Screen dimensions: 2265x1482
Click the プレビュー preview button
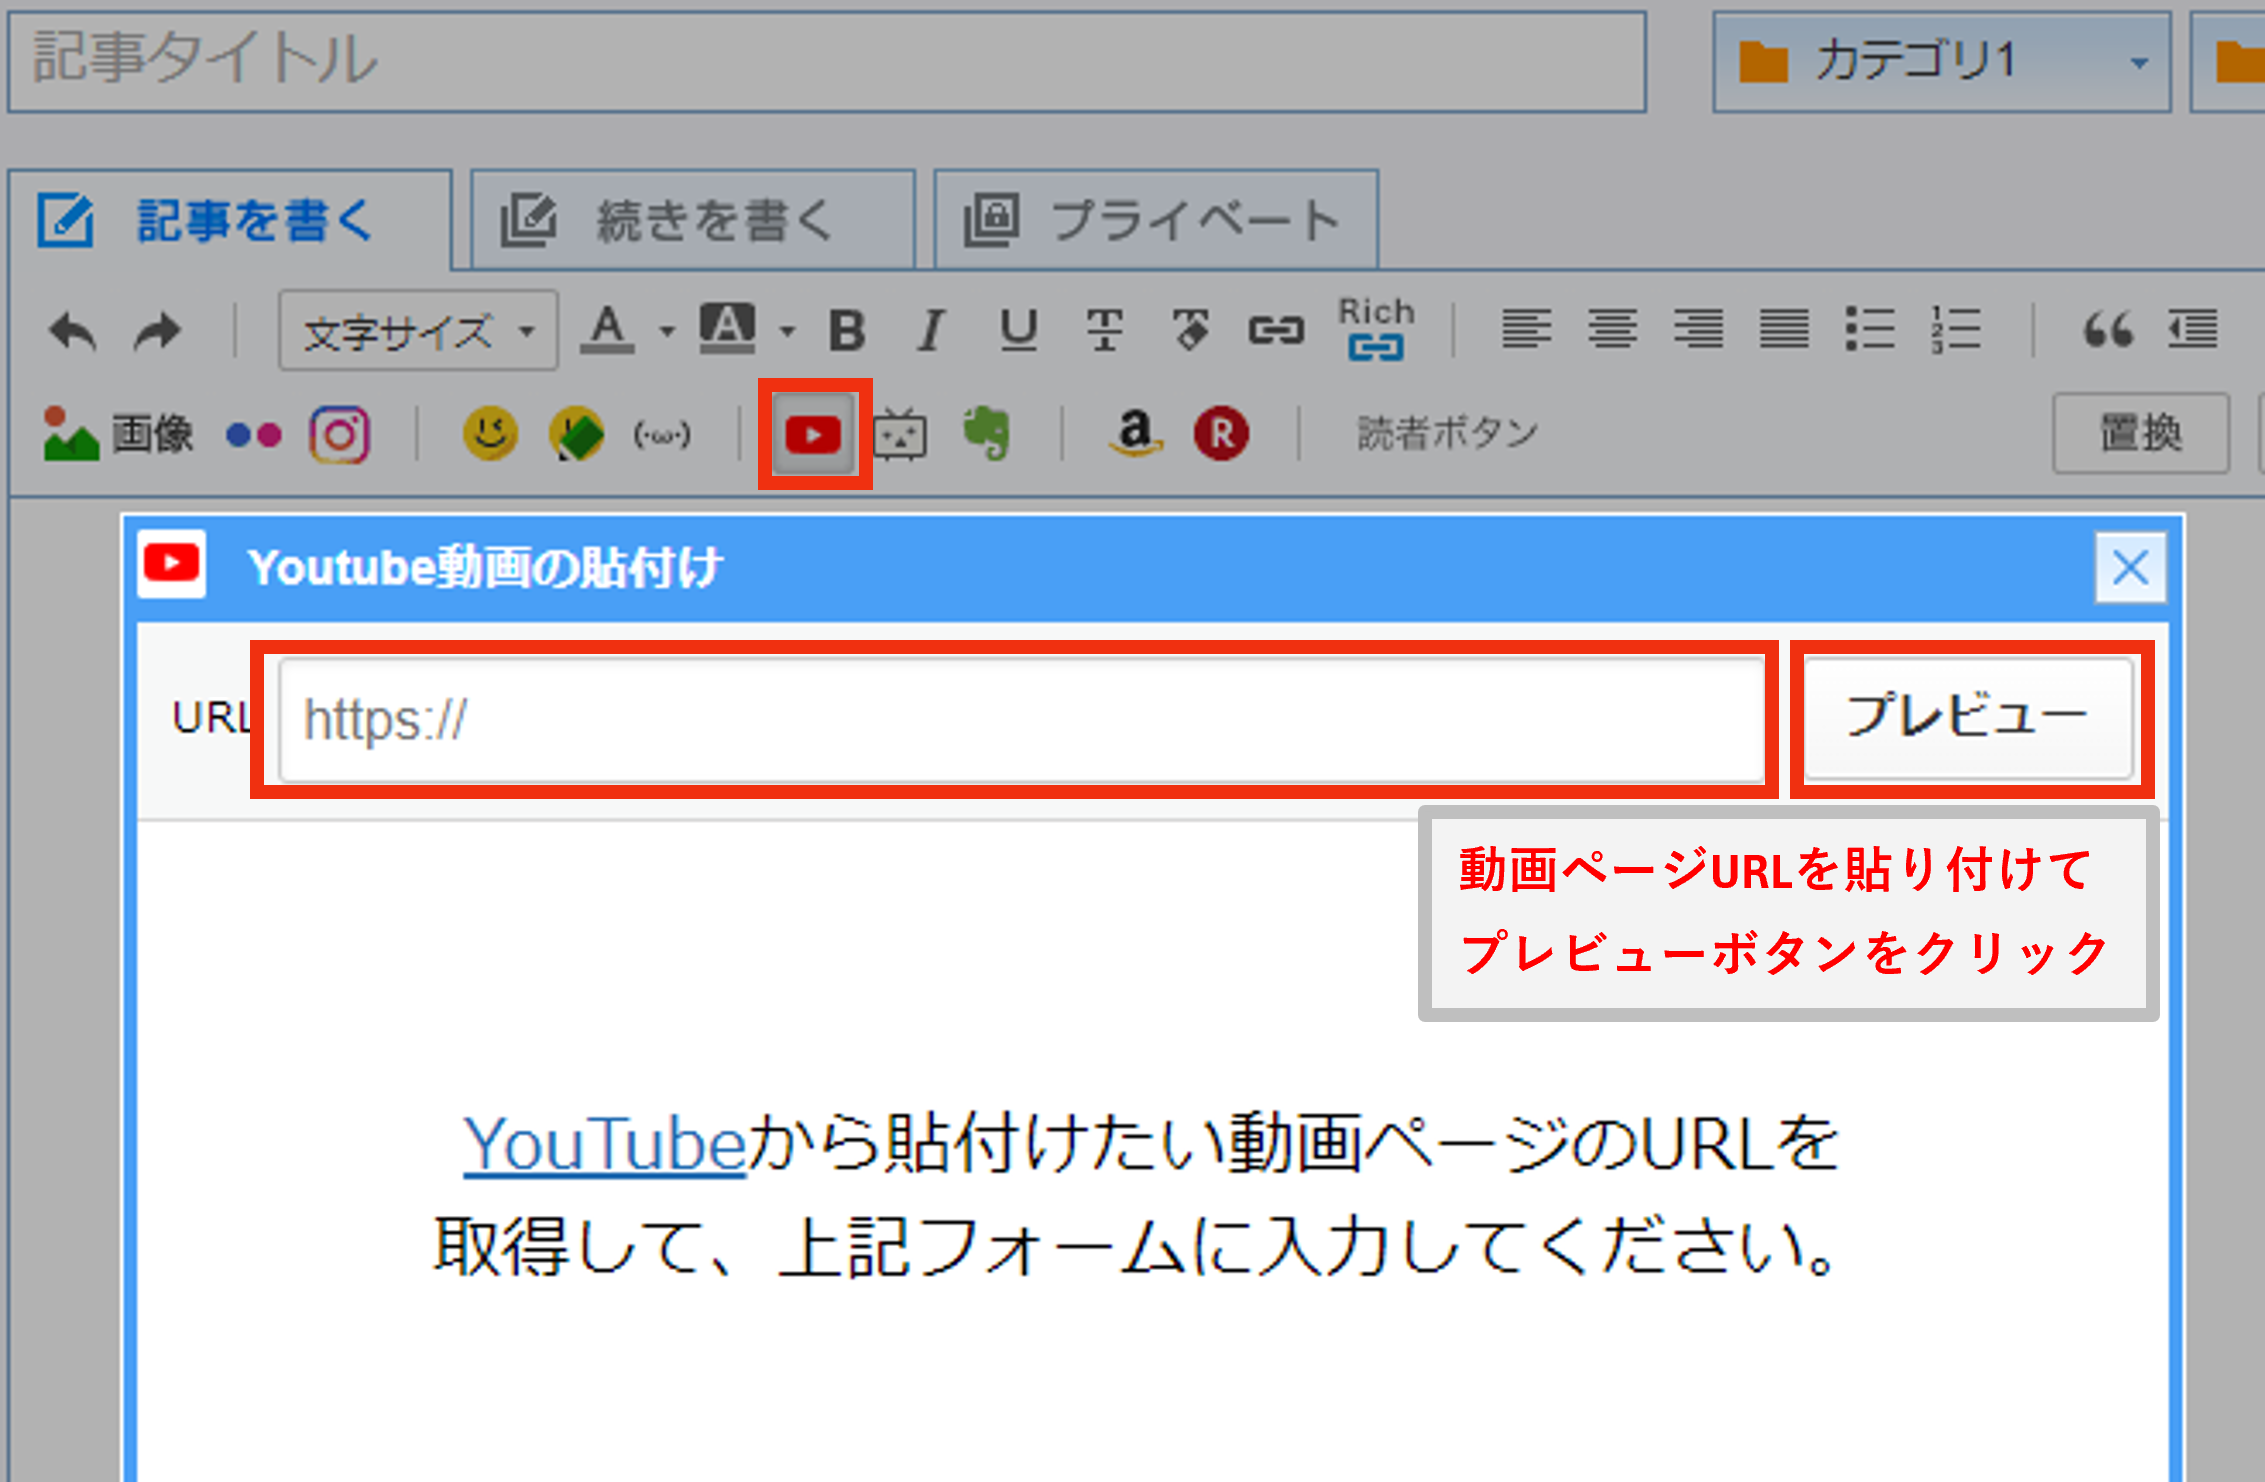tap(1968, 716)
